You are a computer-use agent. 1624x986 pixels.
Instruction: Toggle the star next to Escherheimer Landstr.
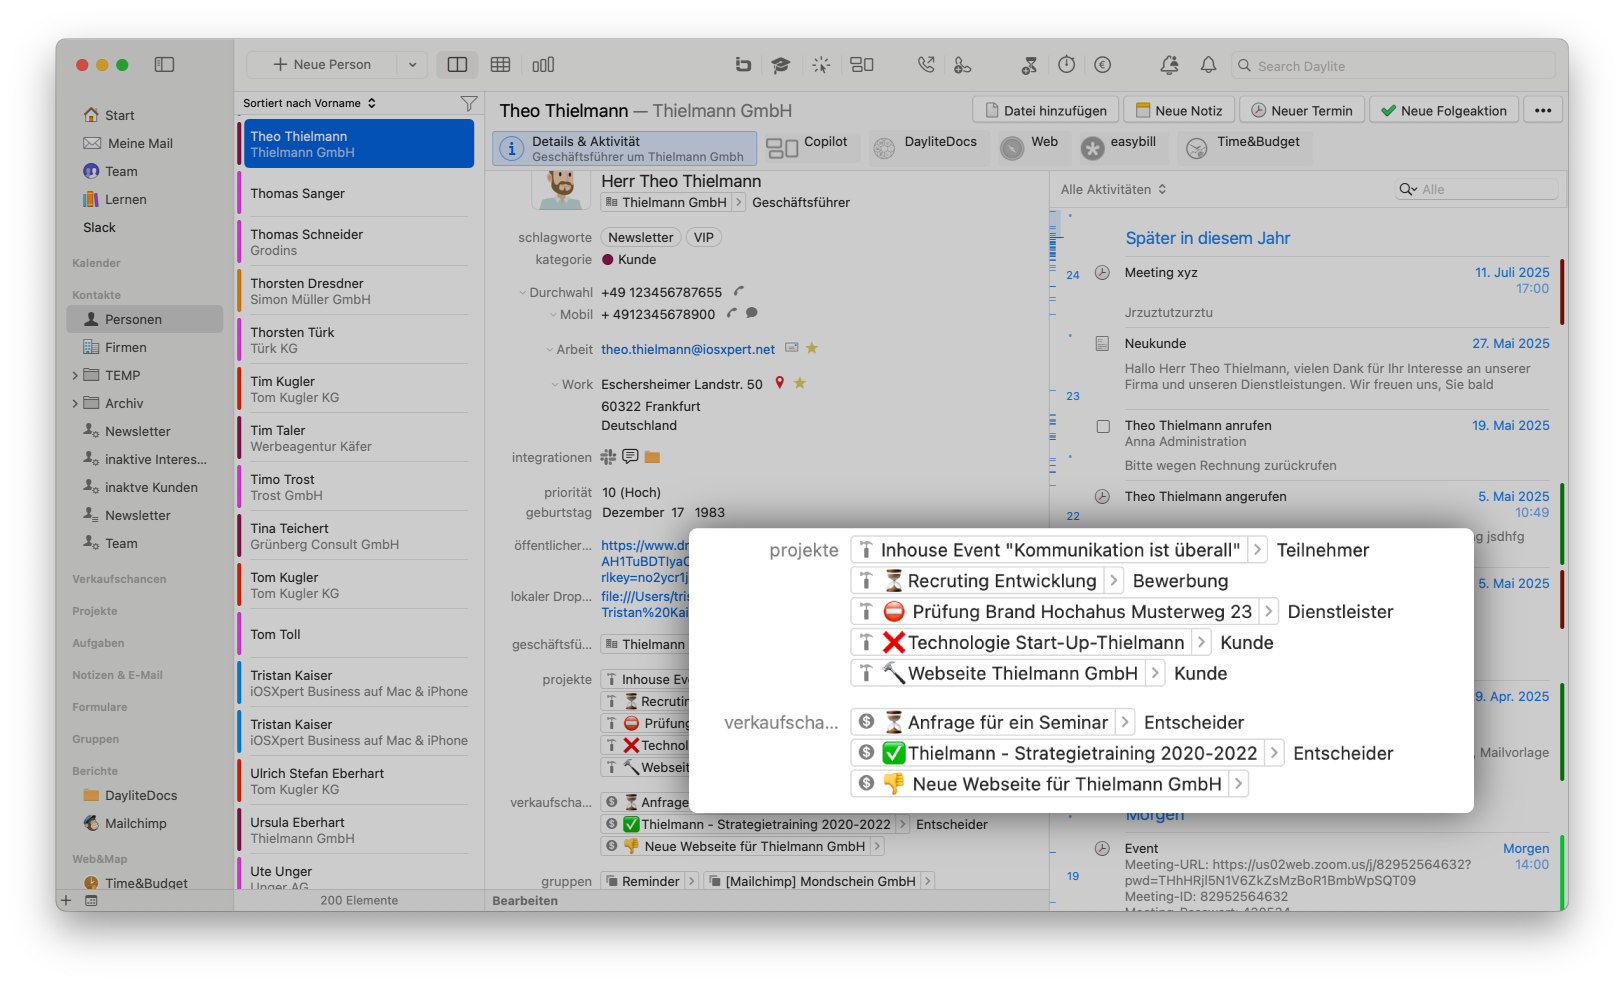800,383
